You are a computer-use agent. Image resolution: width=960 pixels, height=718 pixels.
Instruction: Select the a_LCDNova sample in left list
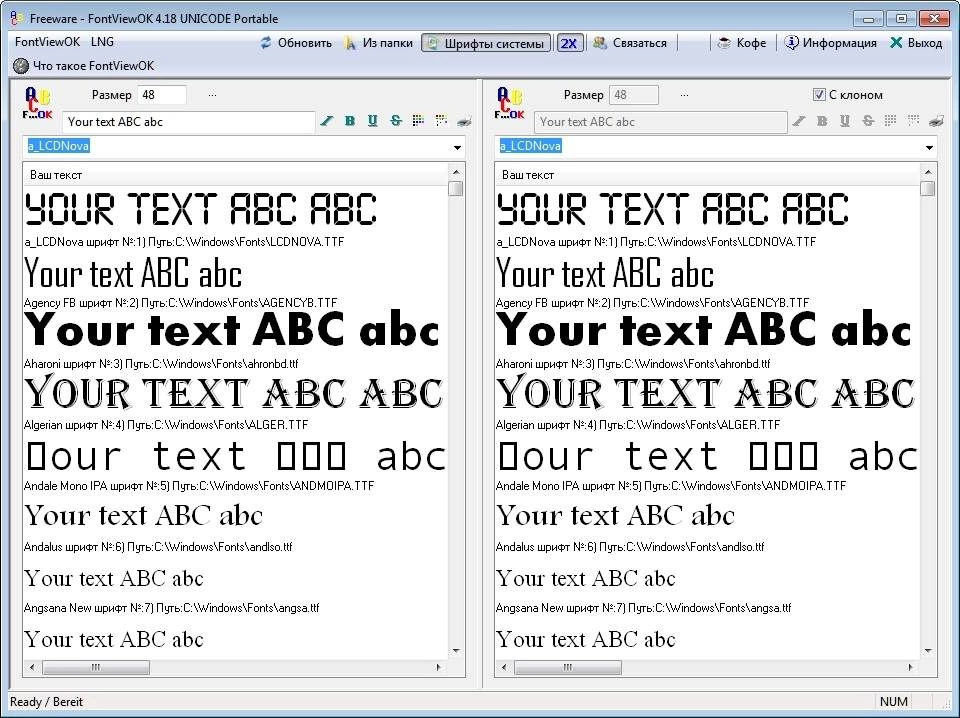tap(200, 209)
